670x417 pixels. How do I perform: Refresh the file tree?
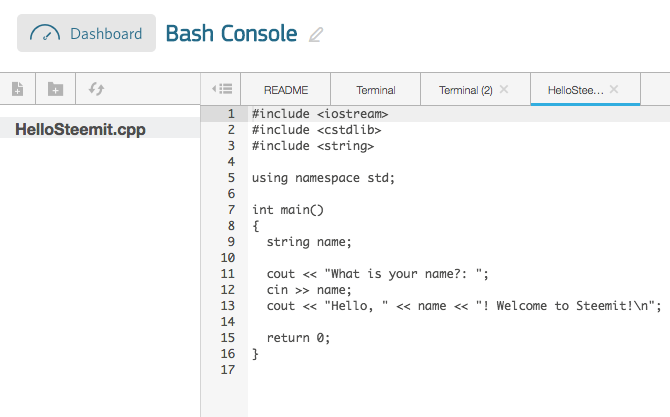96,89
